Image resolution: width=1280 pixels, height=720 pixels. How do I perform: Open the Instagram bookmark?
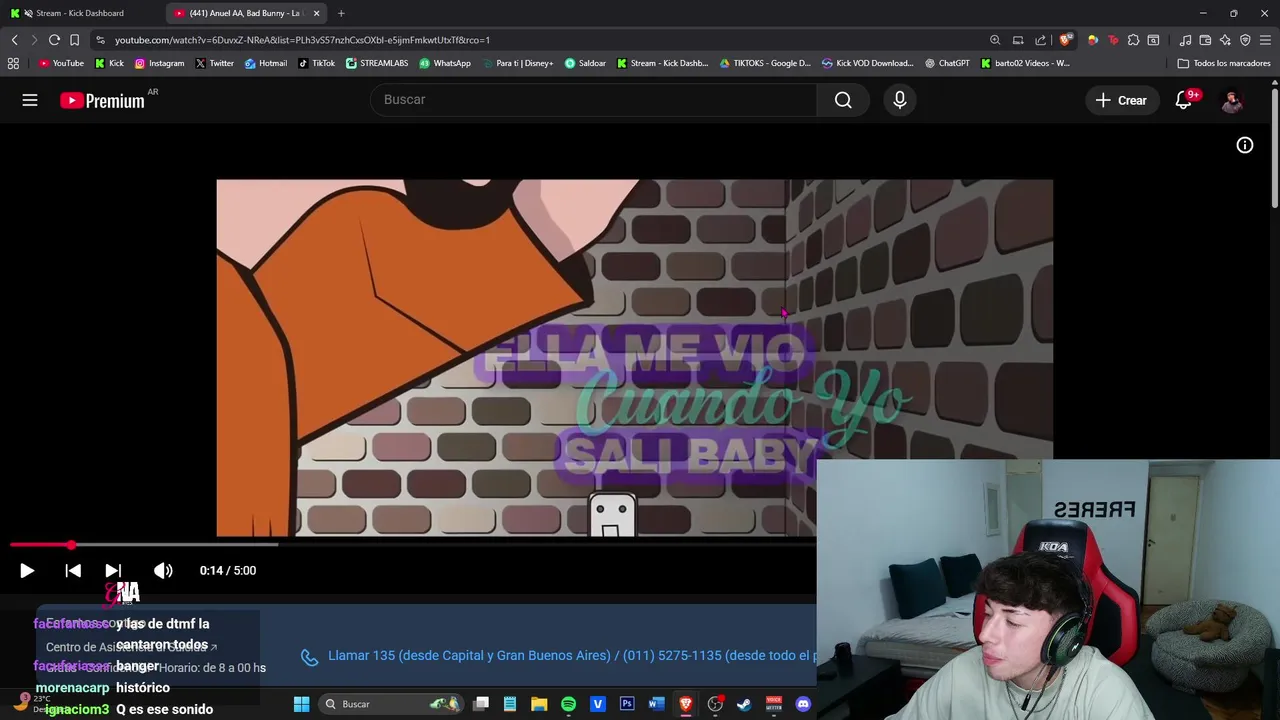click(159, 63)
